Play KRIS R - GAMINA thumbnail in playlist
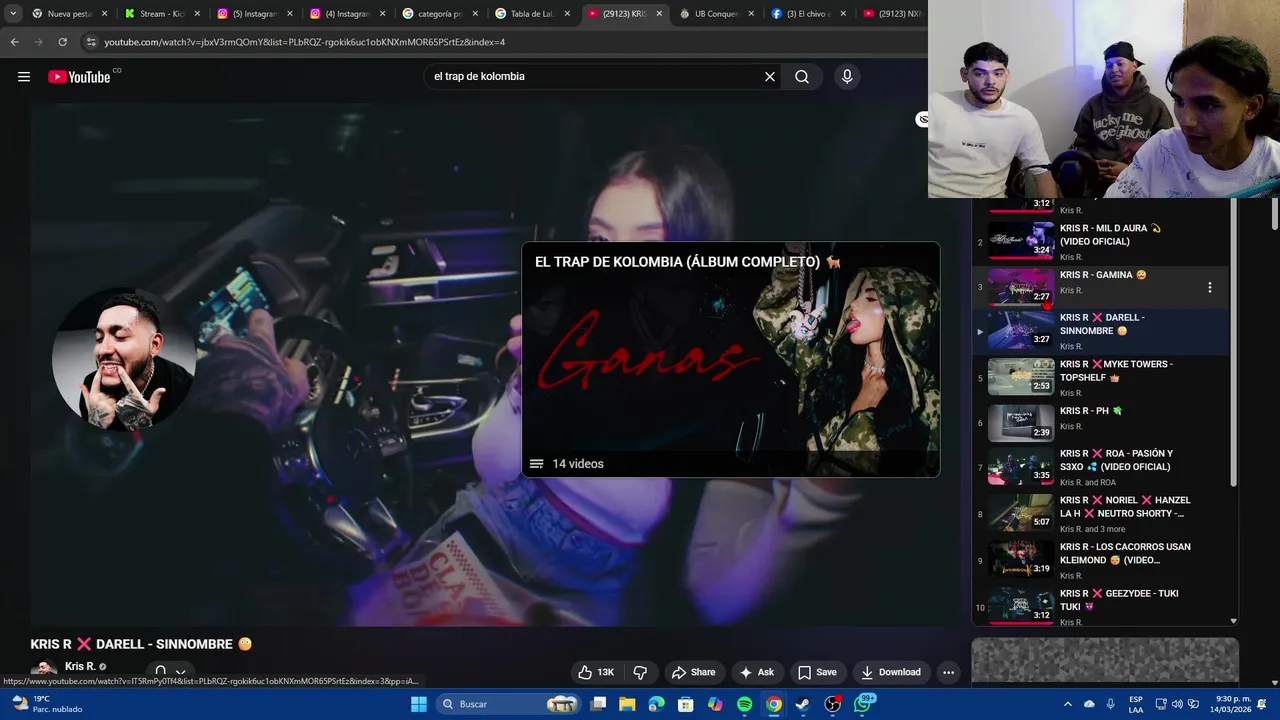 [1021, 287]
